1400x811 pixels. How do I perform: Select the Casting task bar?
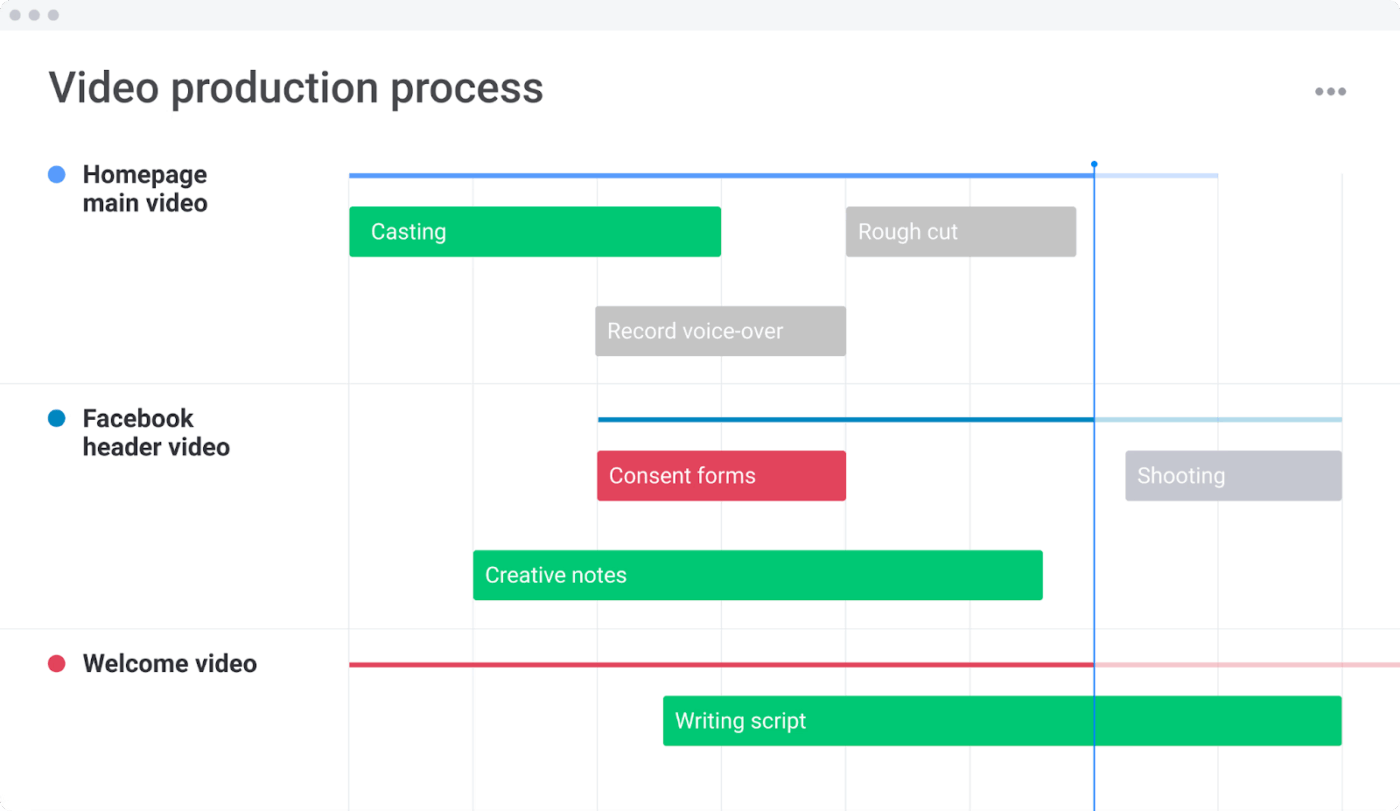click(534, 231)
